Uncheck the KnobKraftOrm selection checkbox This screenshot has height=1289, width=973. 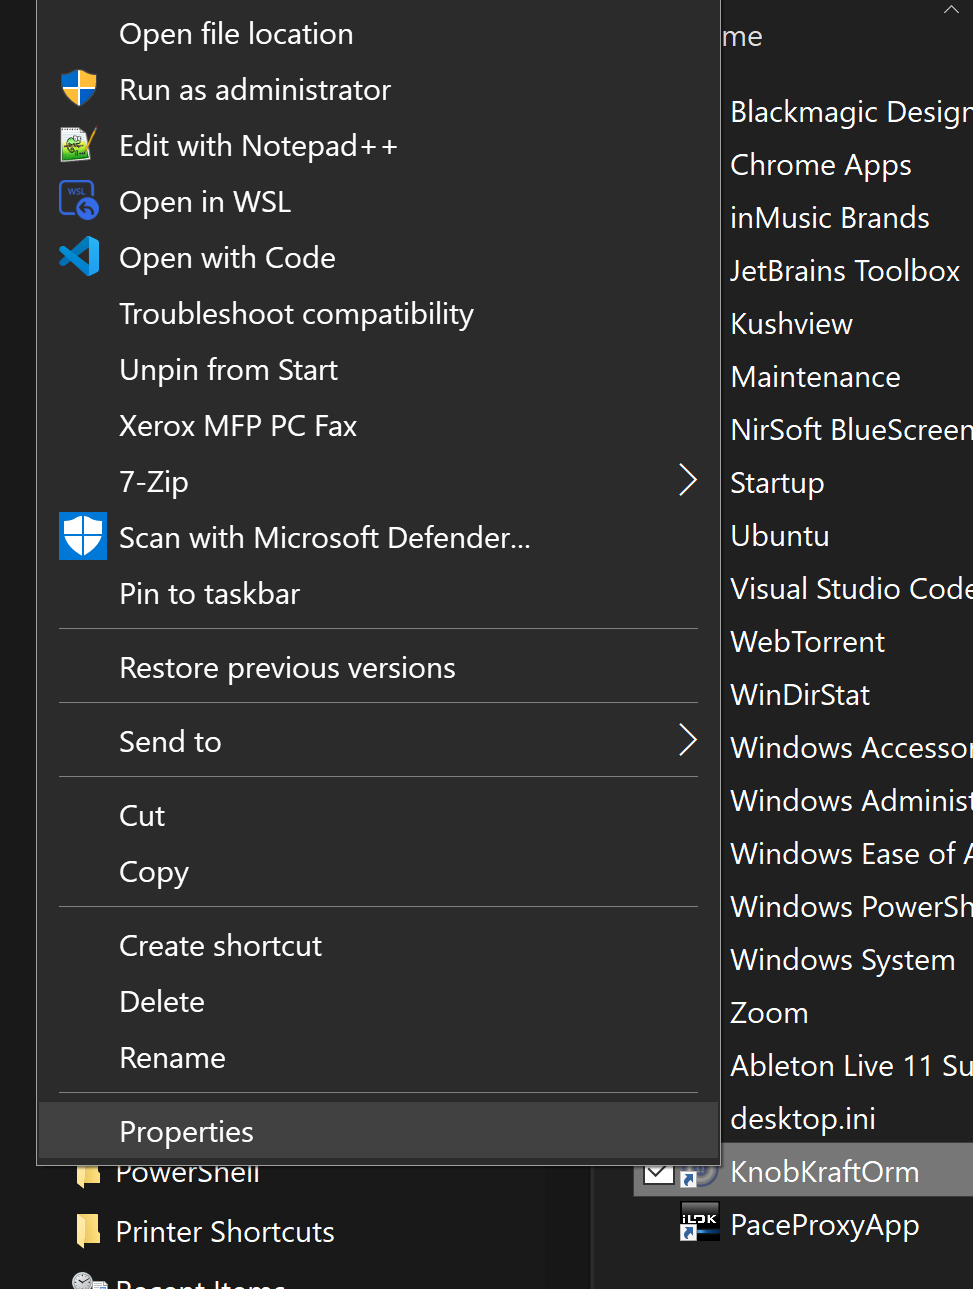tap(658, 1172)
